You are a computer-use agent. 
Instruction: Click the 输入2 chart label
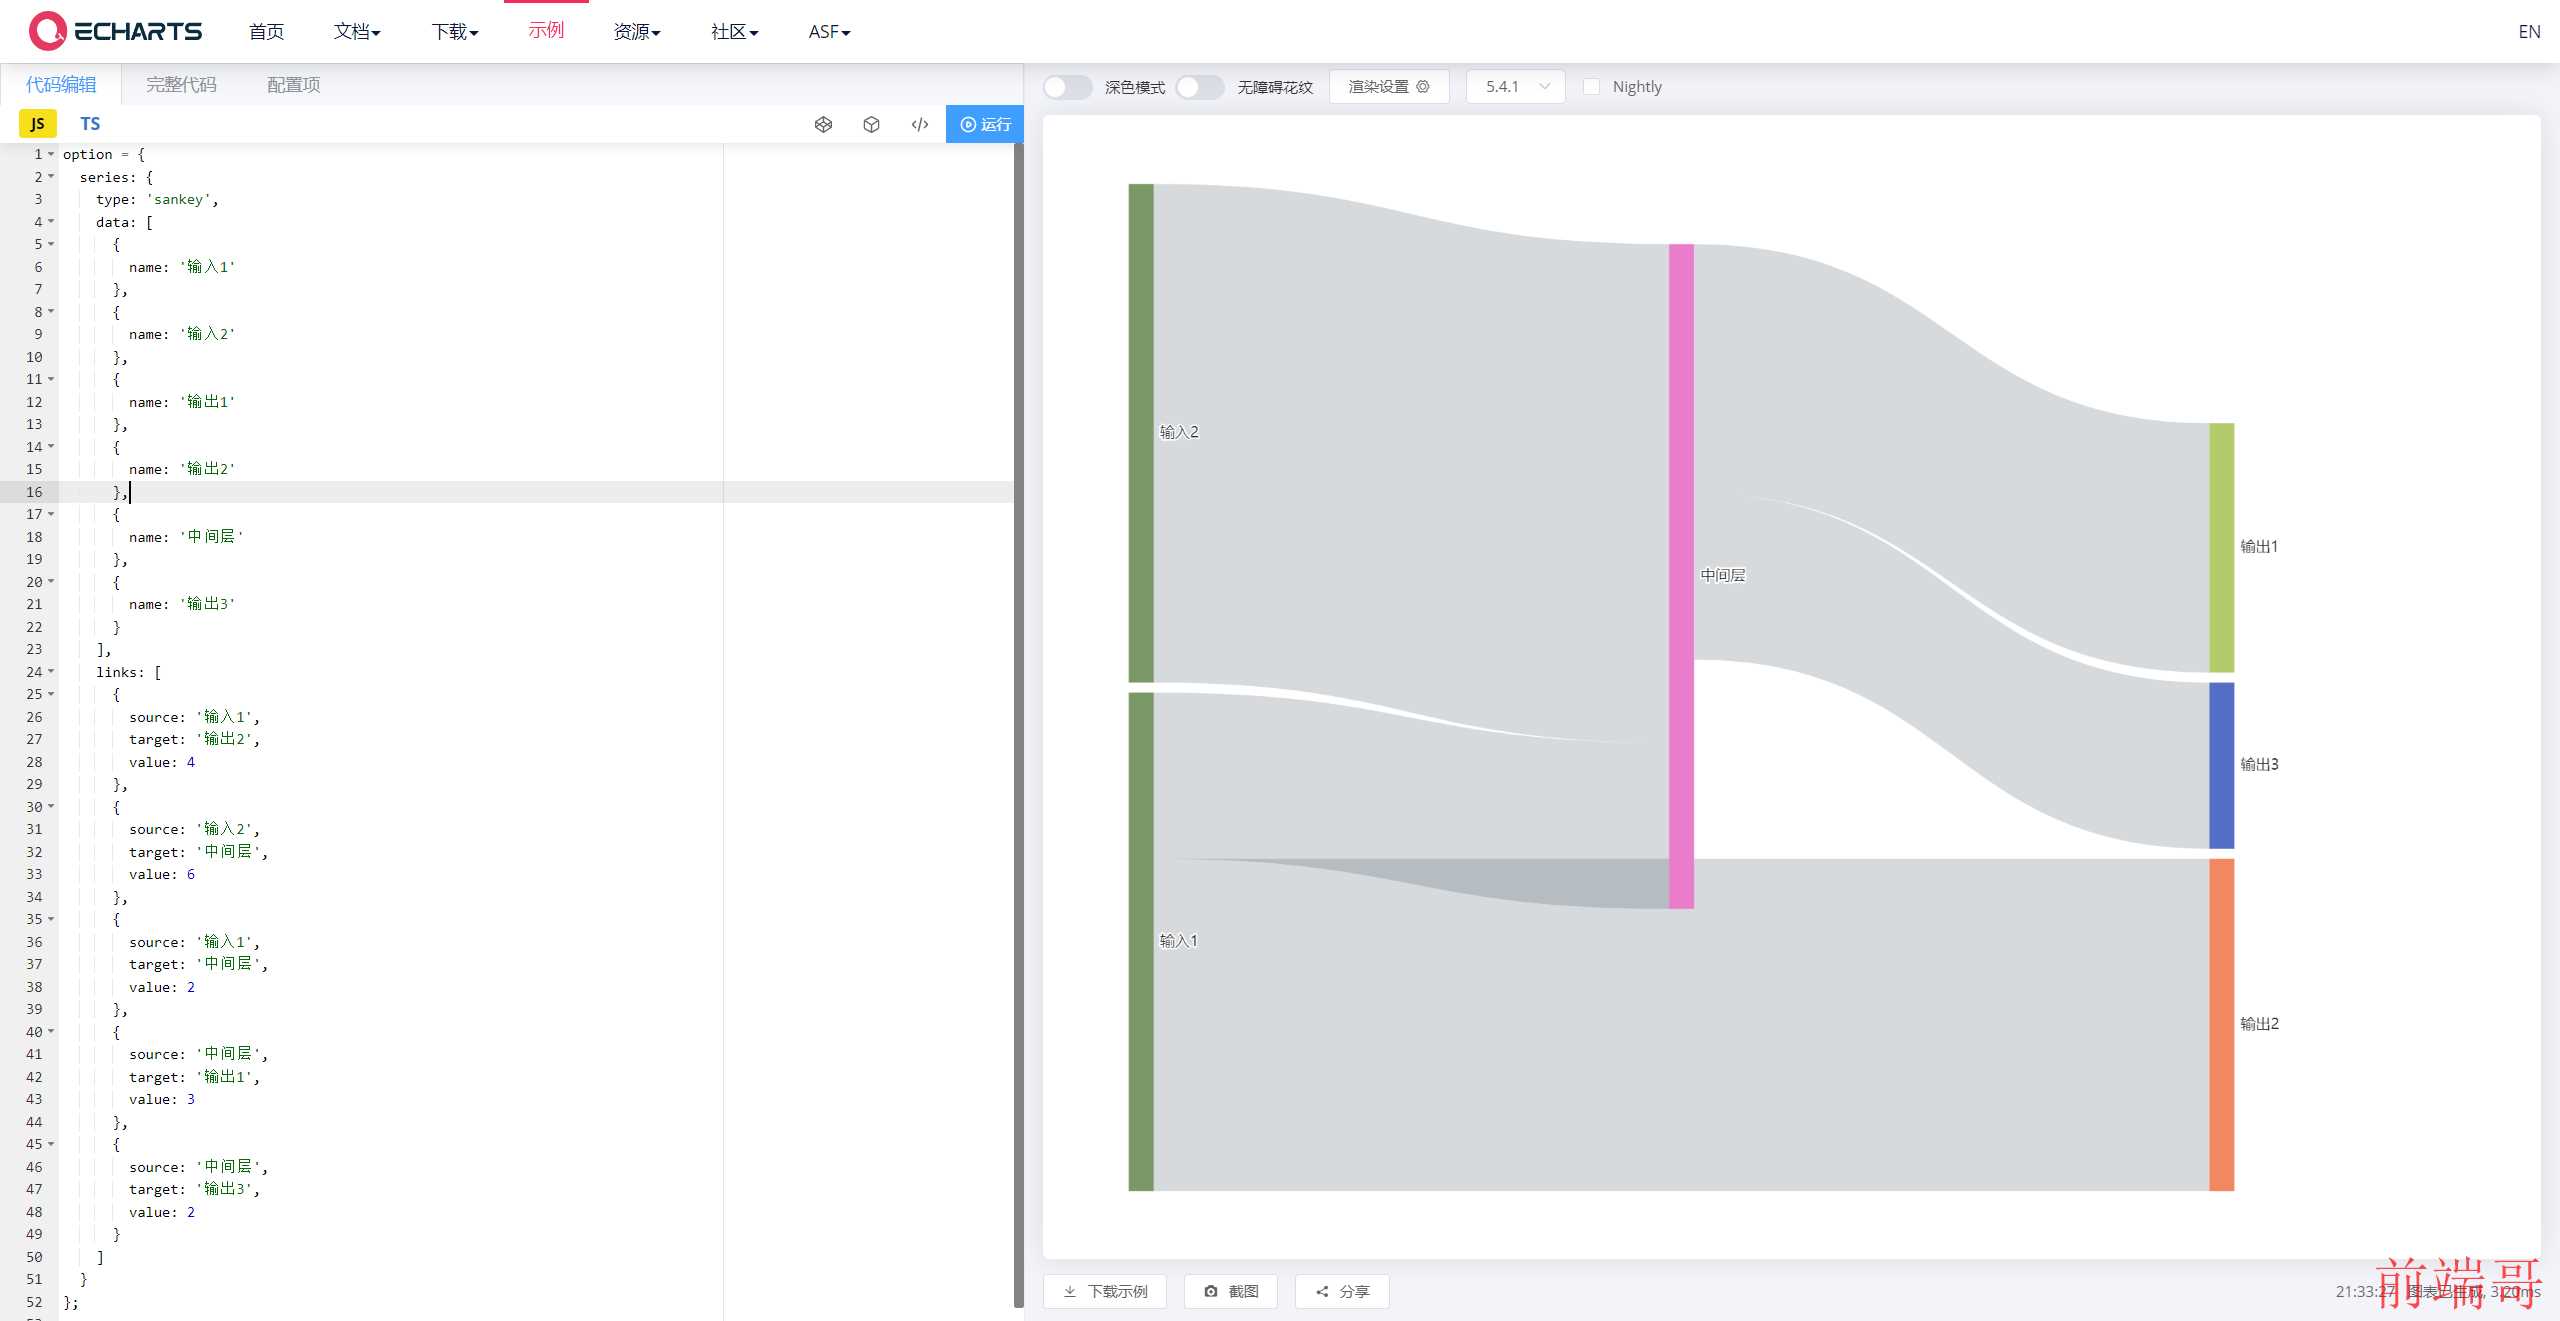pos(1178,433)
